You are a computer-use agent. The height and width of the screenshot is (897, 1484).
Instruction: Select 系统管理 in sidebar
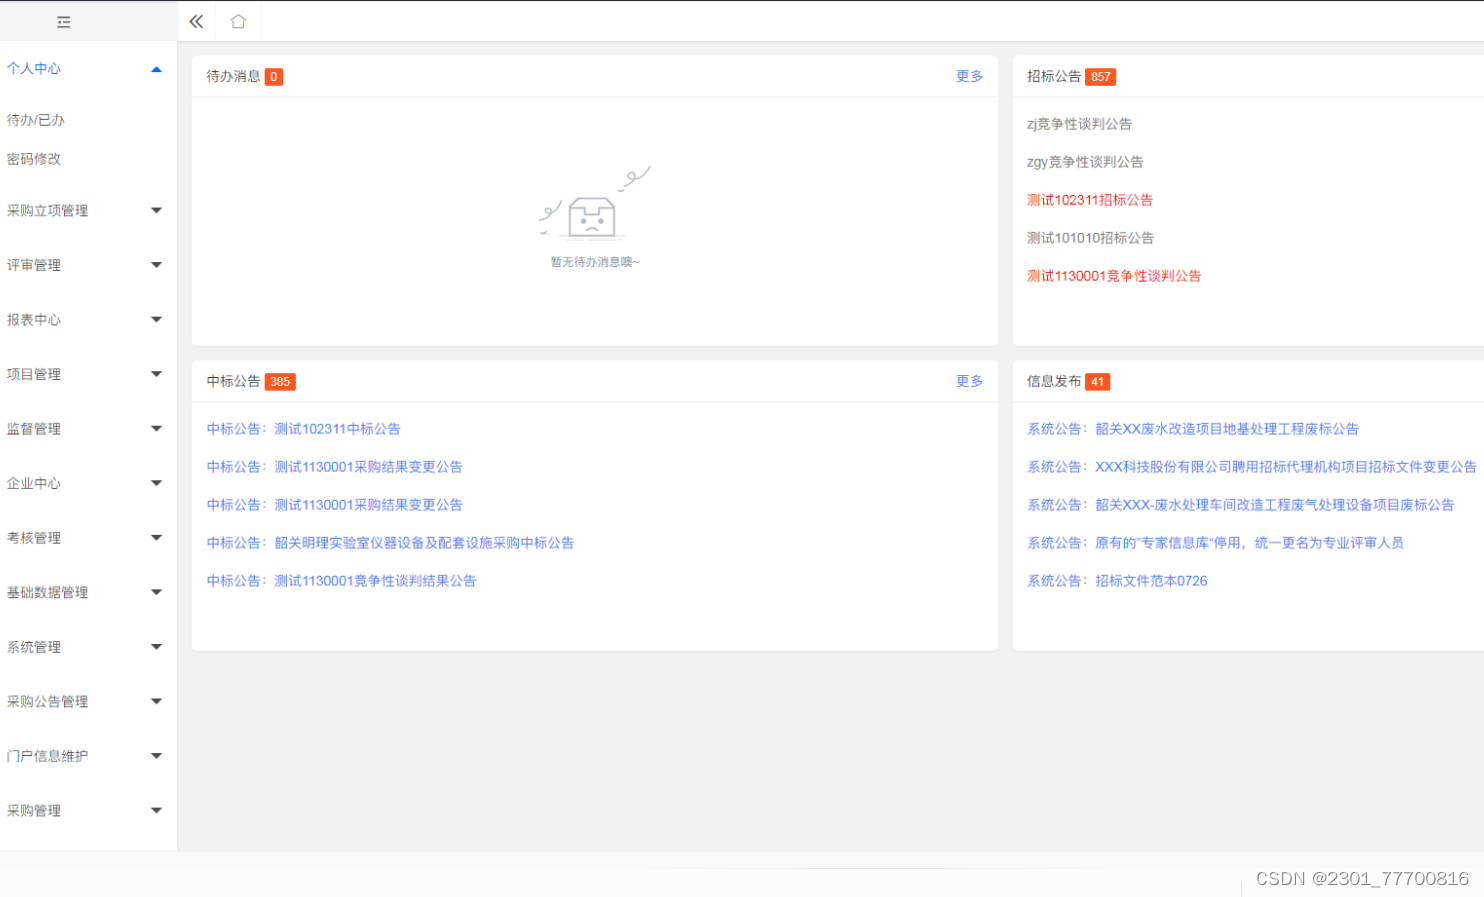point(34,647)
